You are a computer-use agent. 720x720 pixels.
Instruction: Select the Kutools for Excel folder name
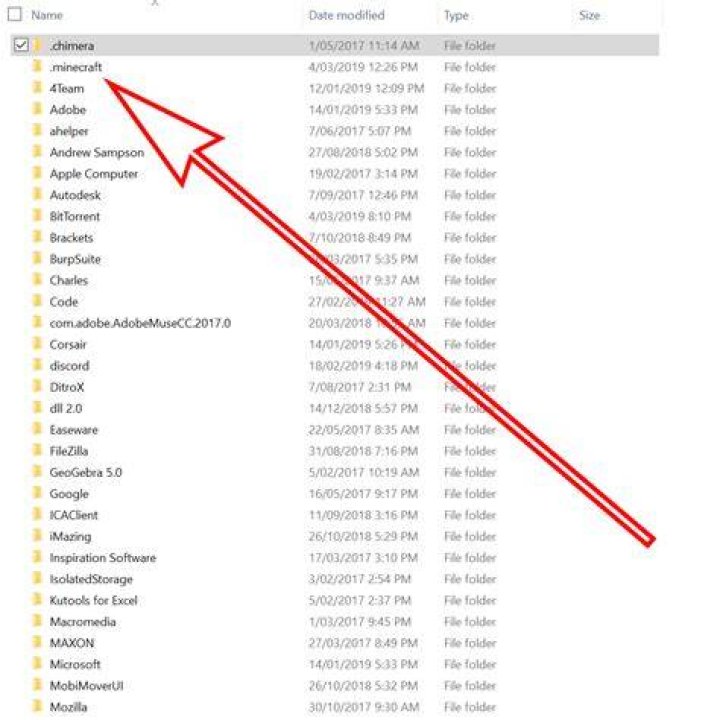coord(93,601)
